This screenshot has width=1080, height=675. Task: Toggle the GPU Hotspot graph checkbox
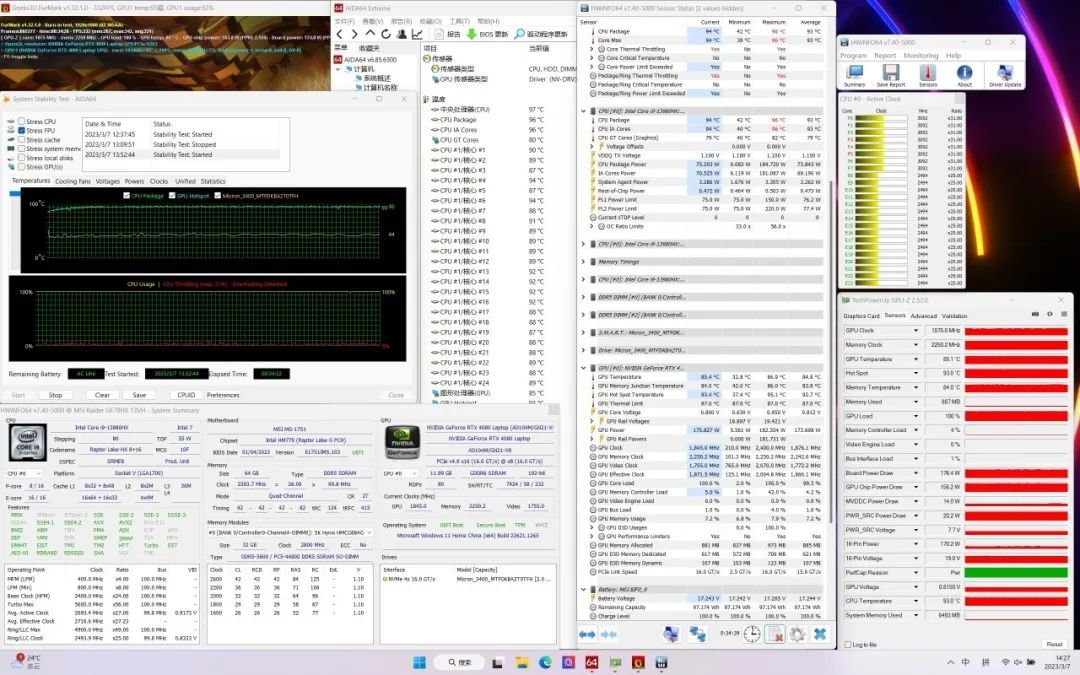coord(172,196)
